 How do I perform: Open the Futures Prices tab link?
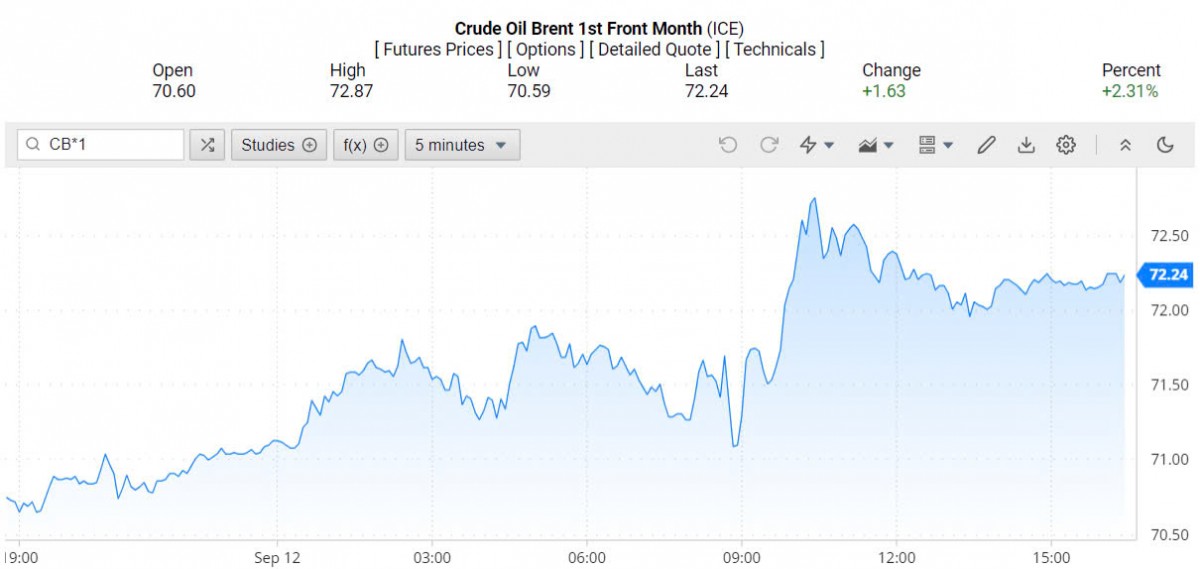point(438,49)
